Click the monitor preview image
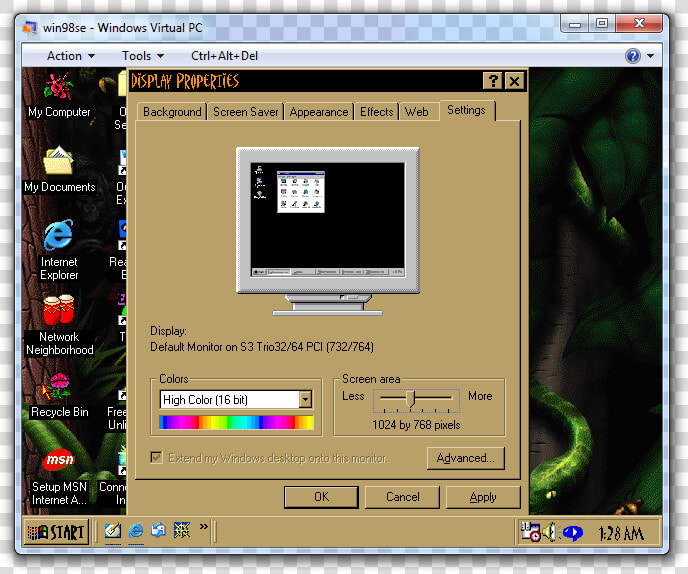This screenshot has width=688, height=574. pyautogui.click(x=328, y=231)
